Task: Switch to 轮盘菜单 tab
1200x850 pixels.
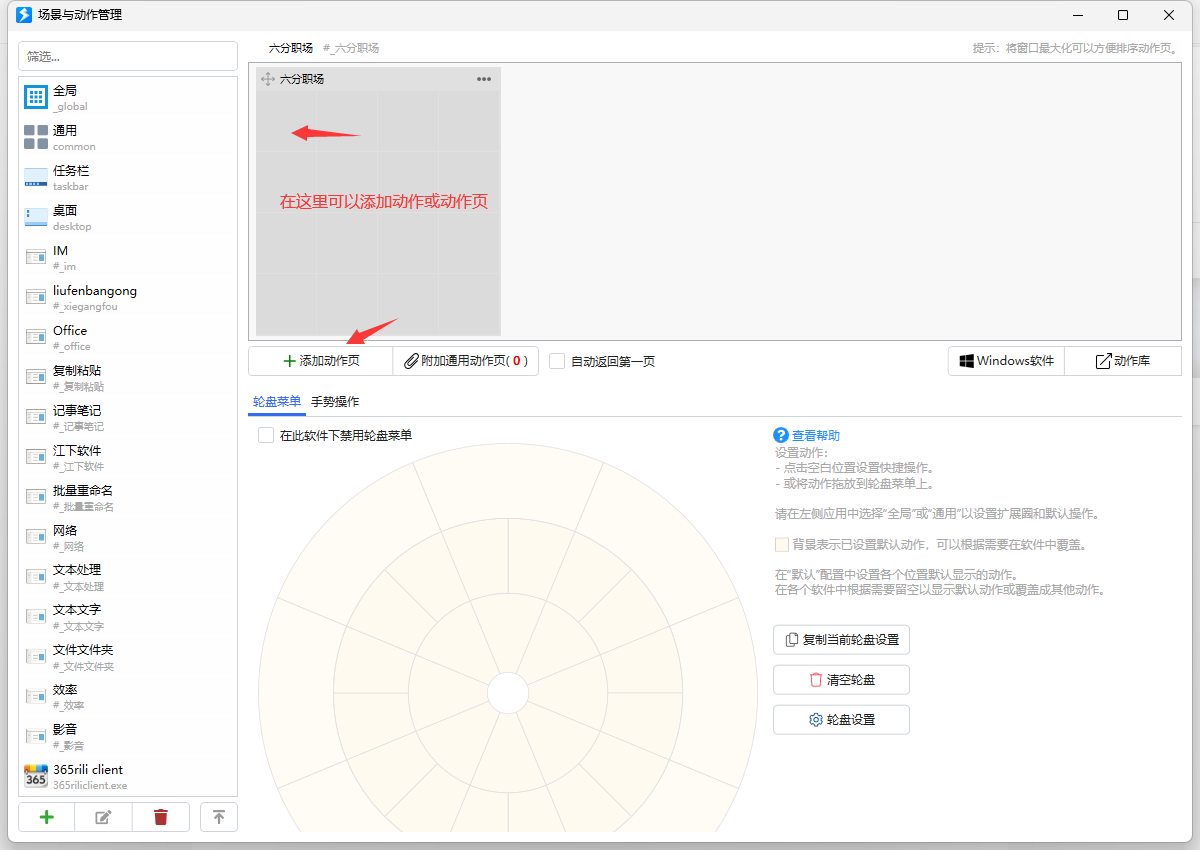Action: coord(277,401)
